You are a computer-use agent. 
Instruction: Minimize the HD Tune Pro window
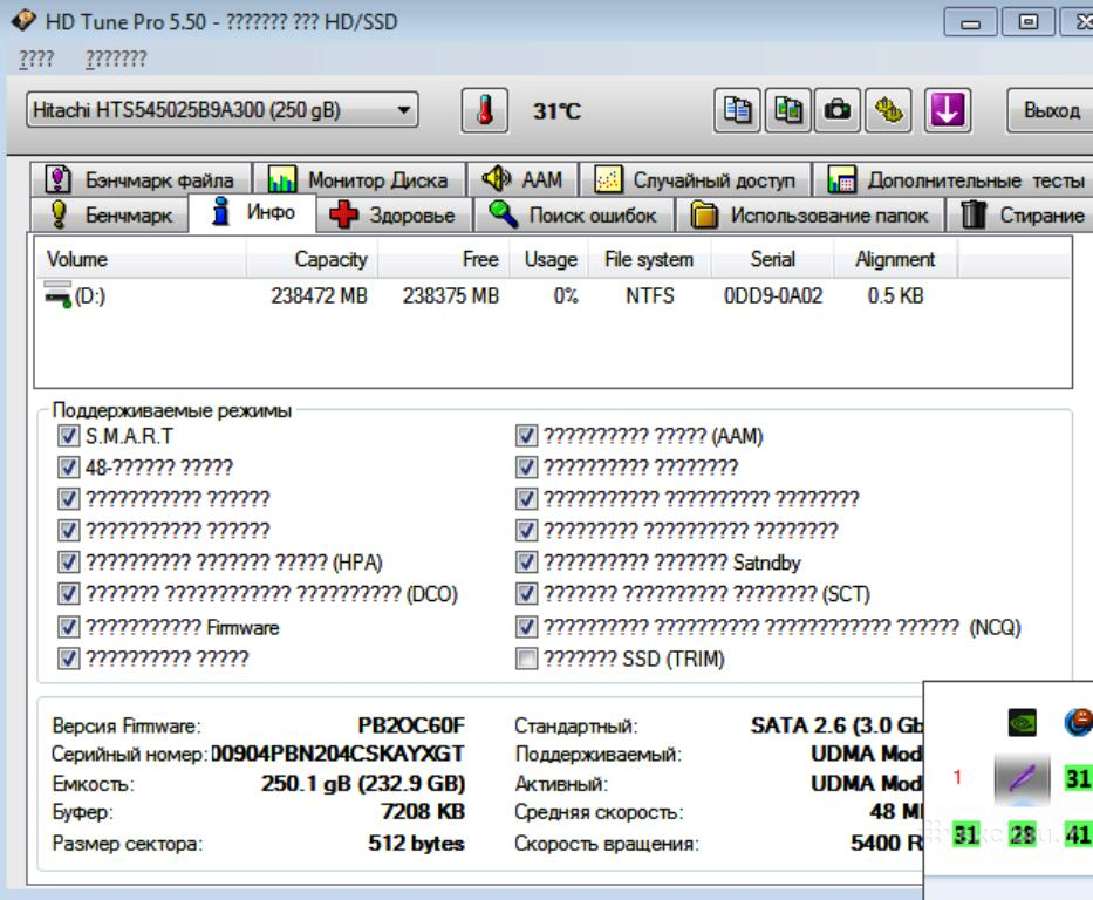(x=970, y=22)
